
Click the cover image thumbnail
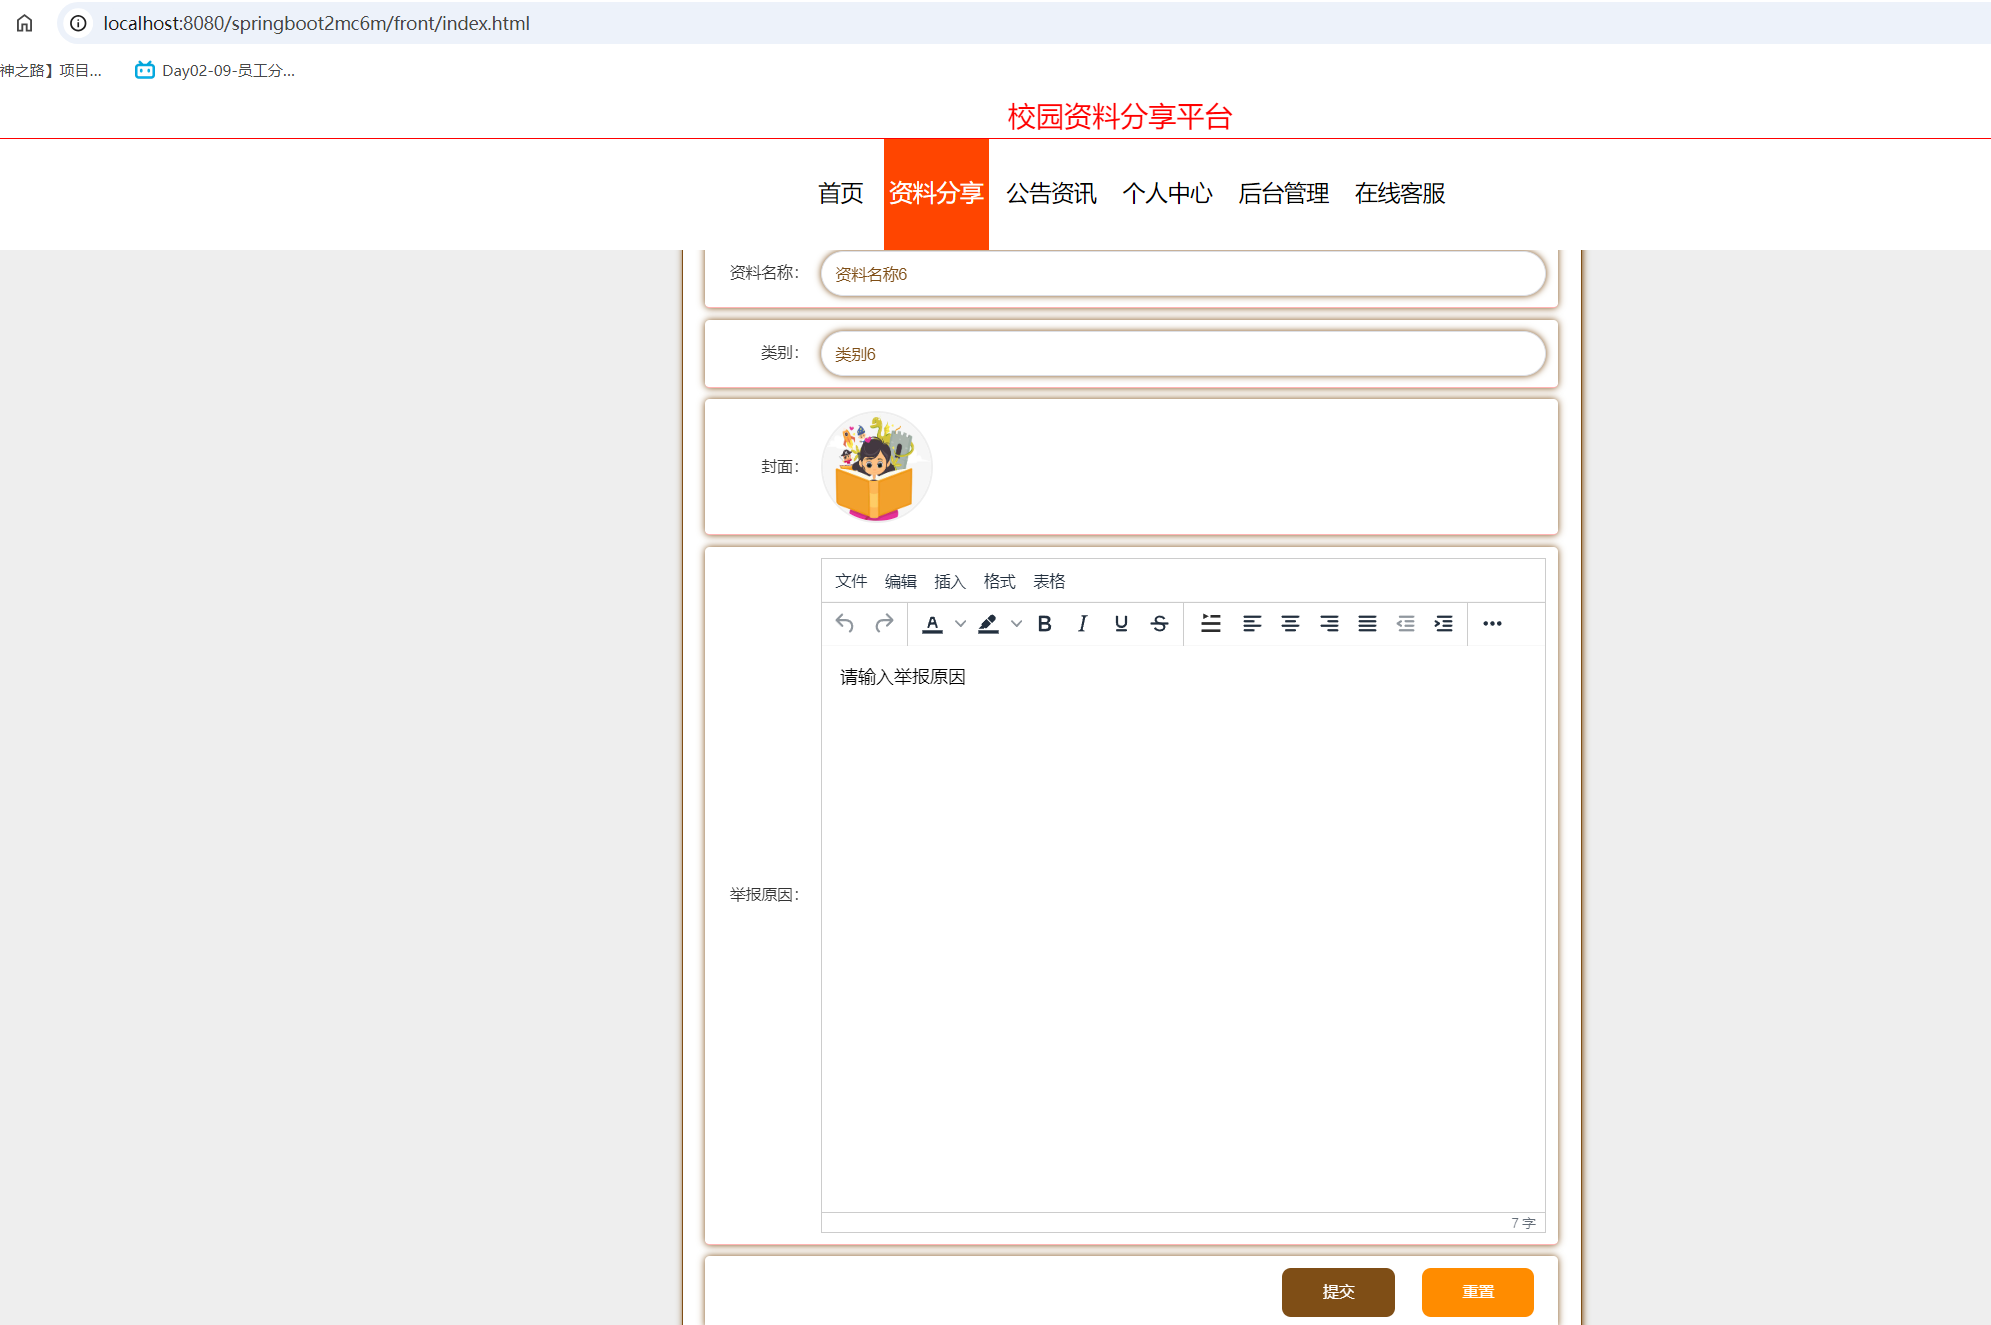coord(876,467)
